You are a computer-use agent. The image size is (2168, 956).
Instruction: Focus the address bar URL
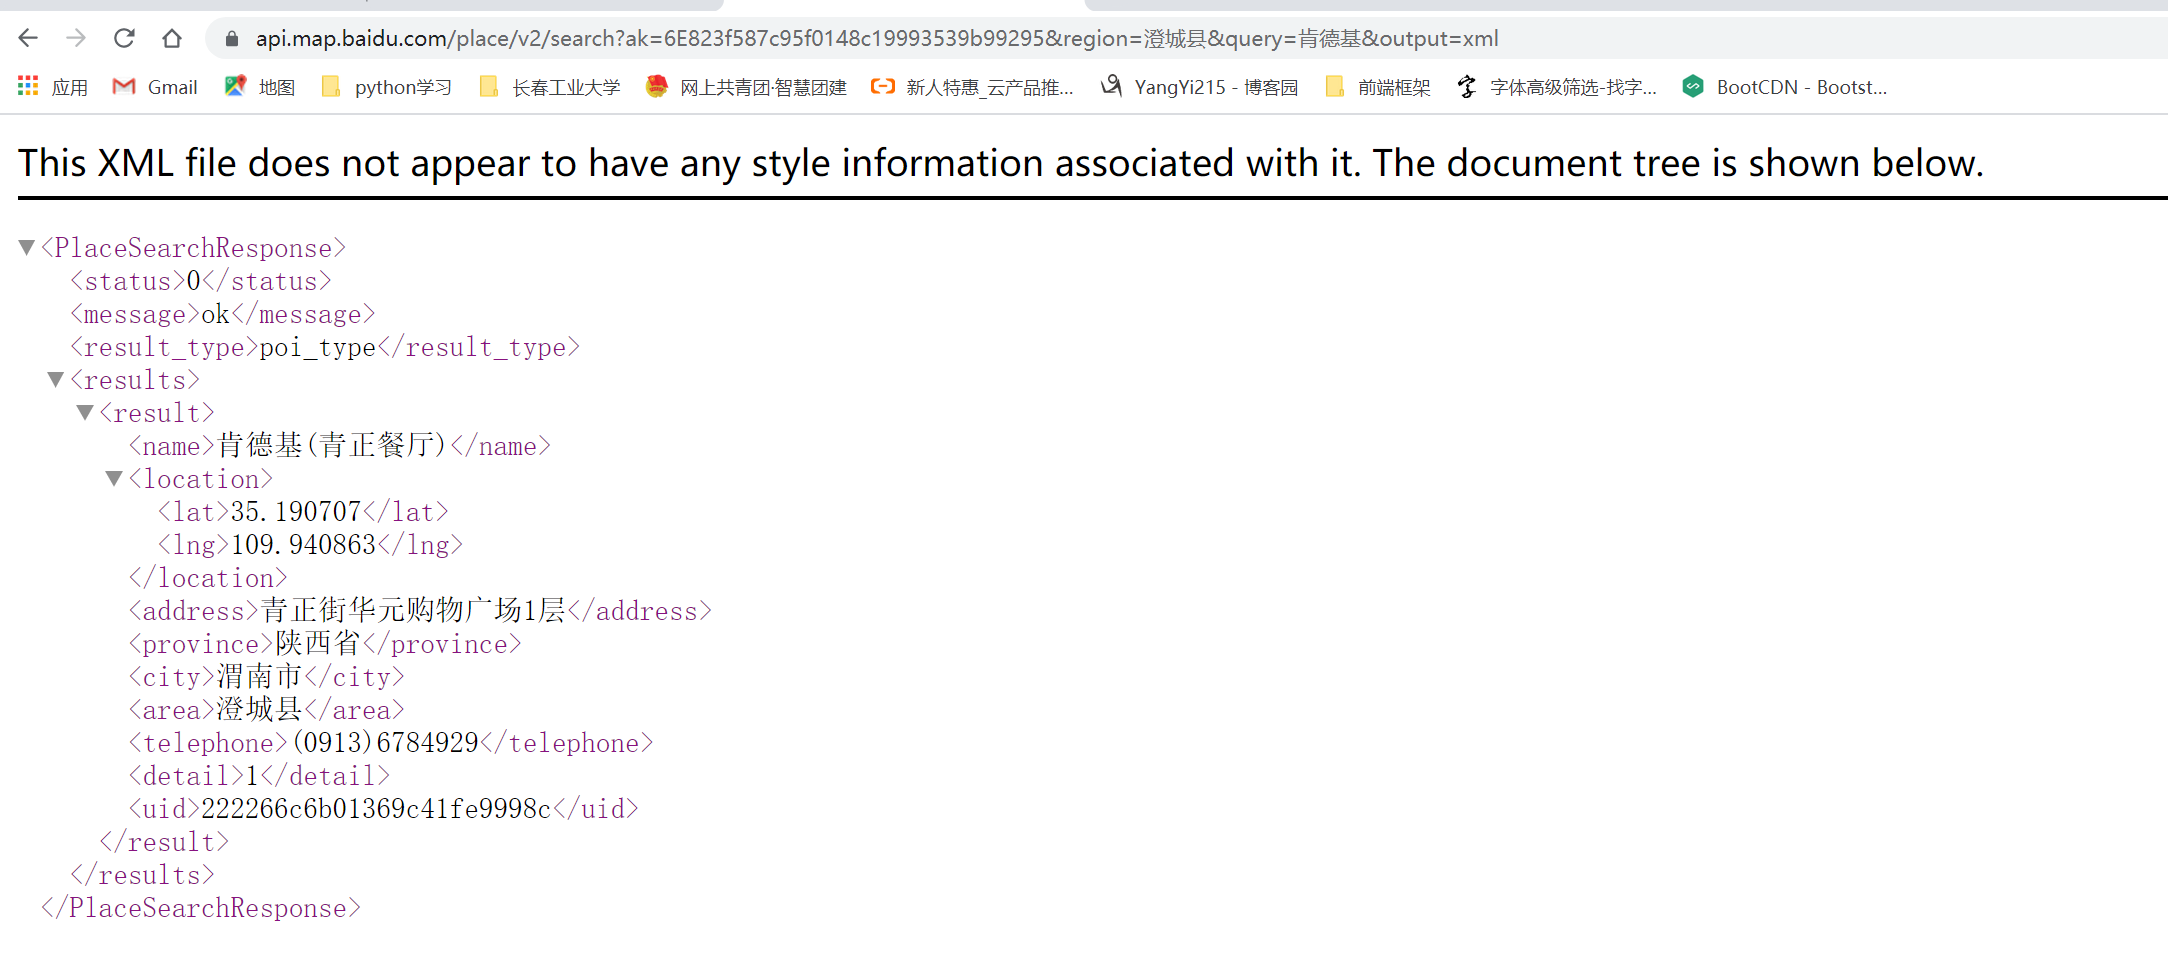[876, 39]
